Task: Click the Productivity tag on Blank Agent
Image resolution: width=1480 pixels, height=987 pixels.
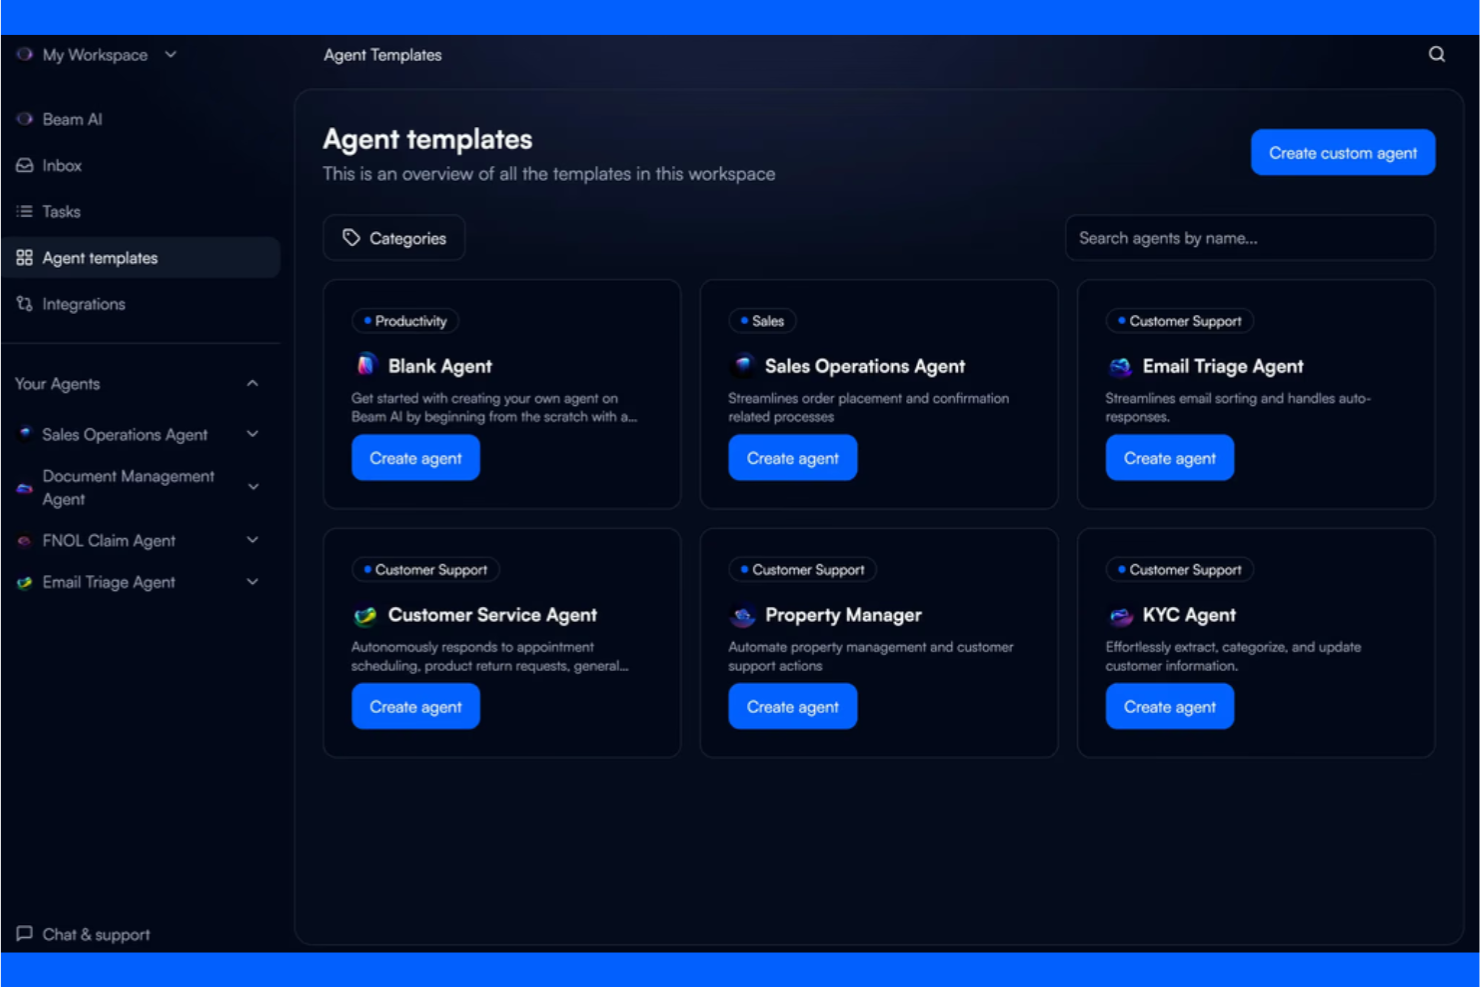Action: 405,321
